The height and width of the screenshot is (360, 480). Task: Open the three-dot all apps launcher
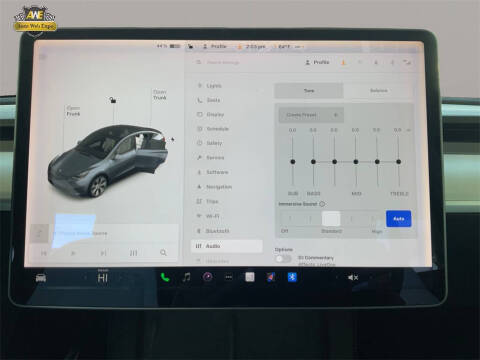tap(229, 277)
